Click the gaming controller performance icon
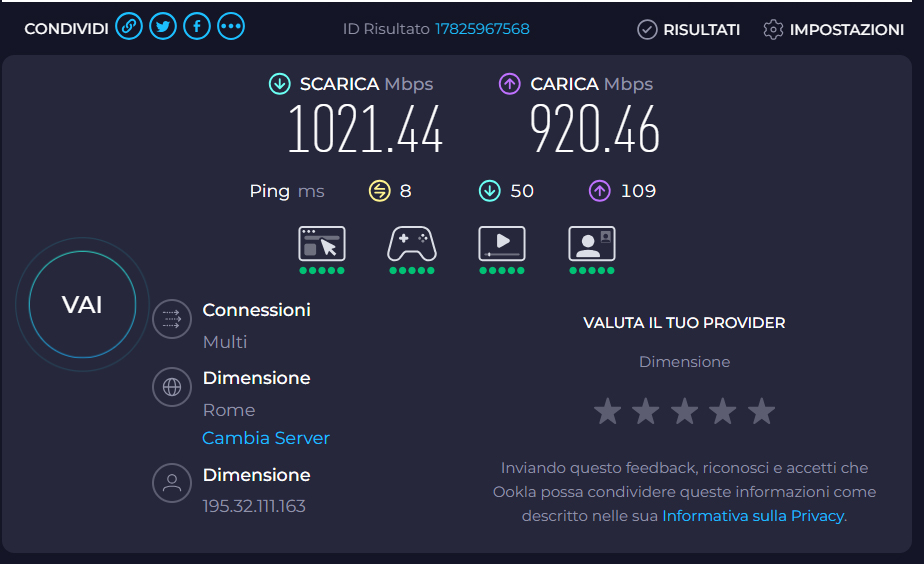Screen dimensions: 924x564 [412, 243]
